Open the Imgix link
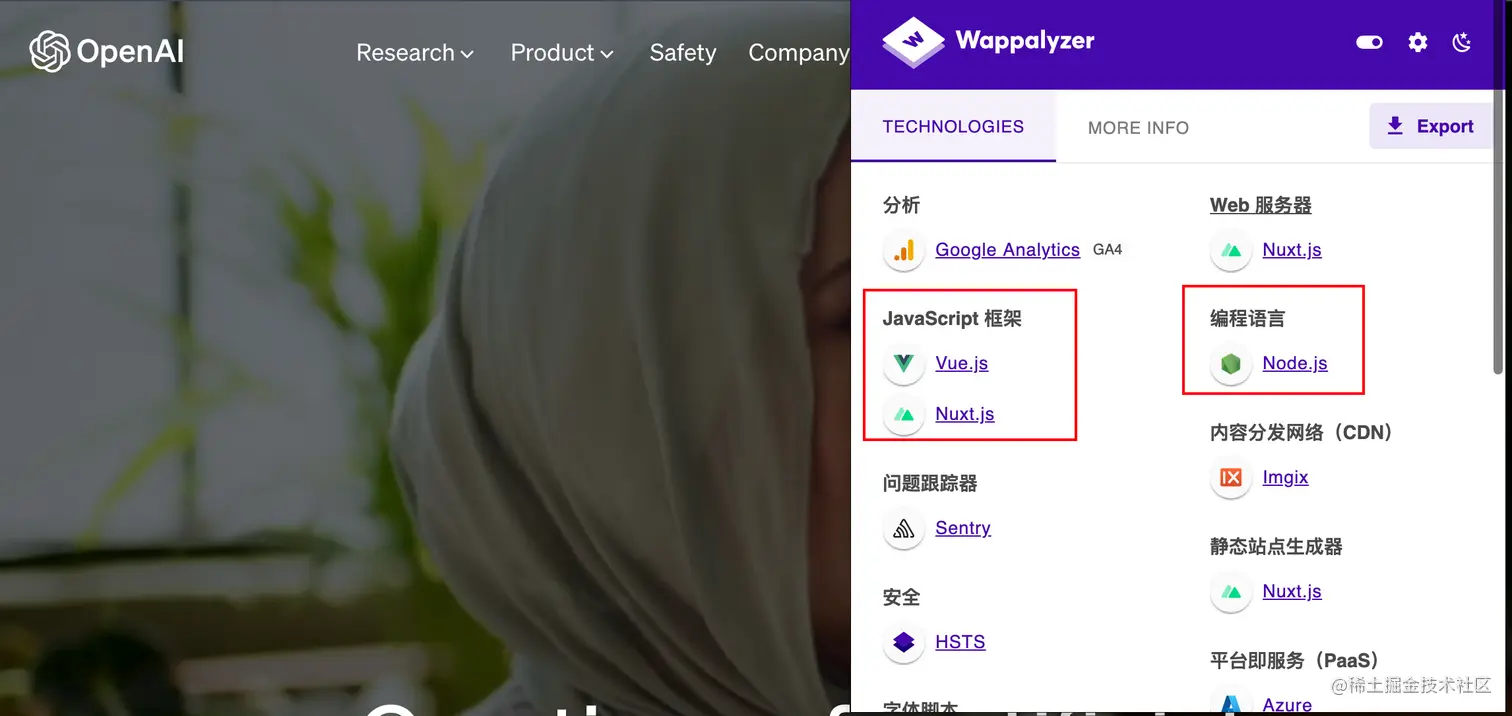Image resolution: width=1512 pixels, height=716 pixels. [x=1285, y=477]
